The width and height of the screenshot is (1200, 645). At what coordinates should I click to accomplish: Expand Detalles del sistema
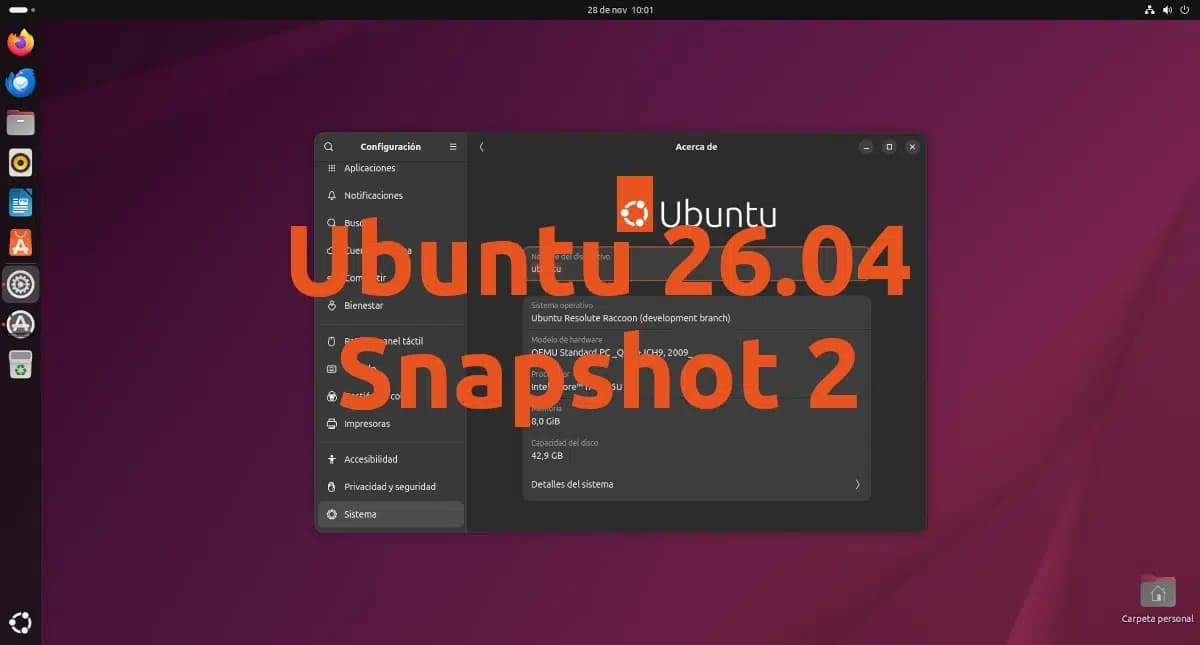[x=696, y=484]
